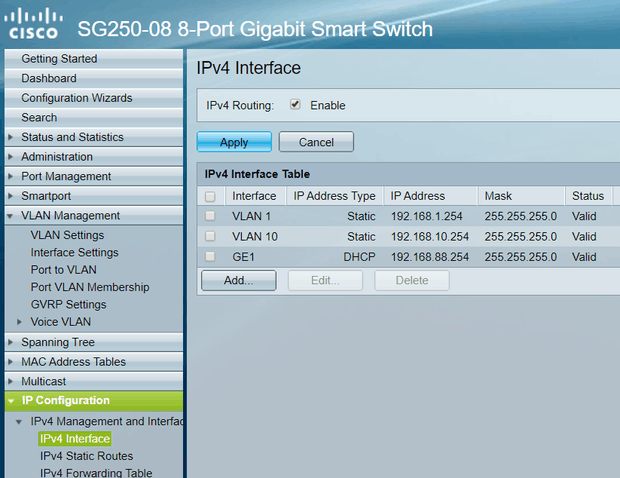The width and height of the screenshot is (620, 478).
Task: Open IPv4 Forwarding Table page
Action: click(96, 472)
